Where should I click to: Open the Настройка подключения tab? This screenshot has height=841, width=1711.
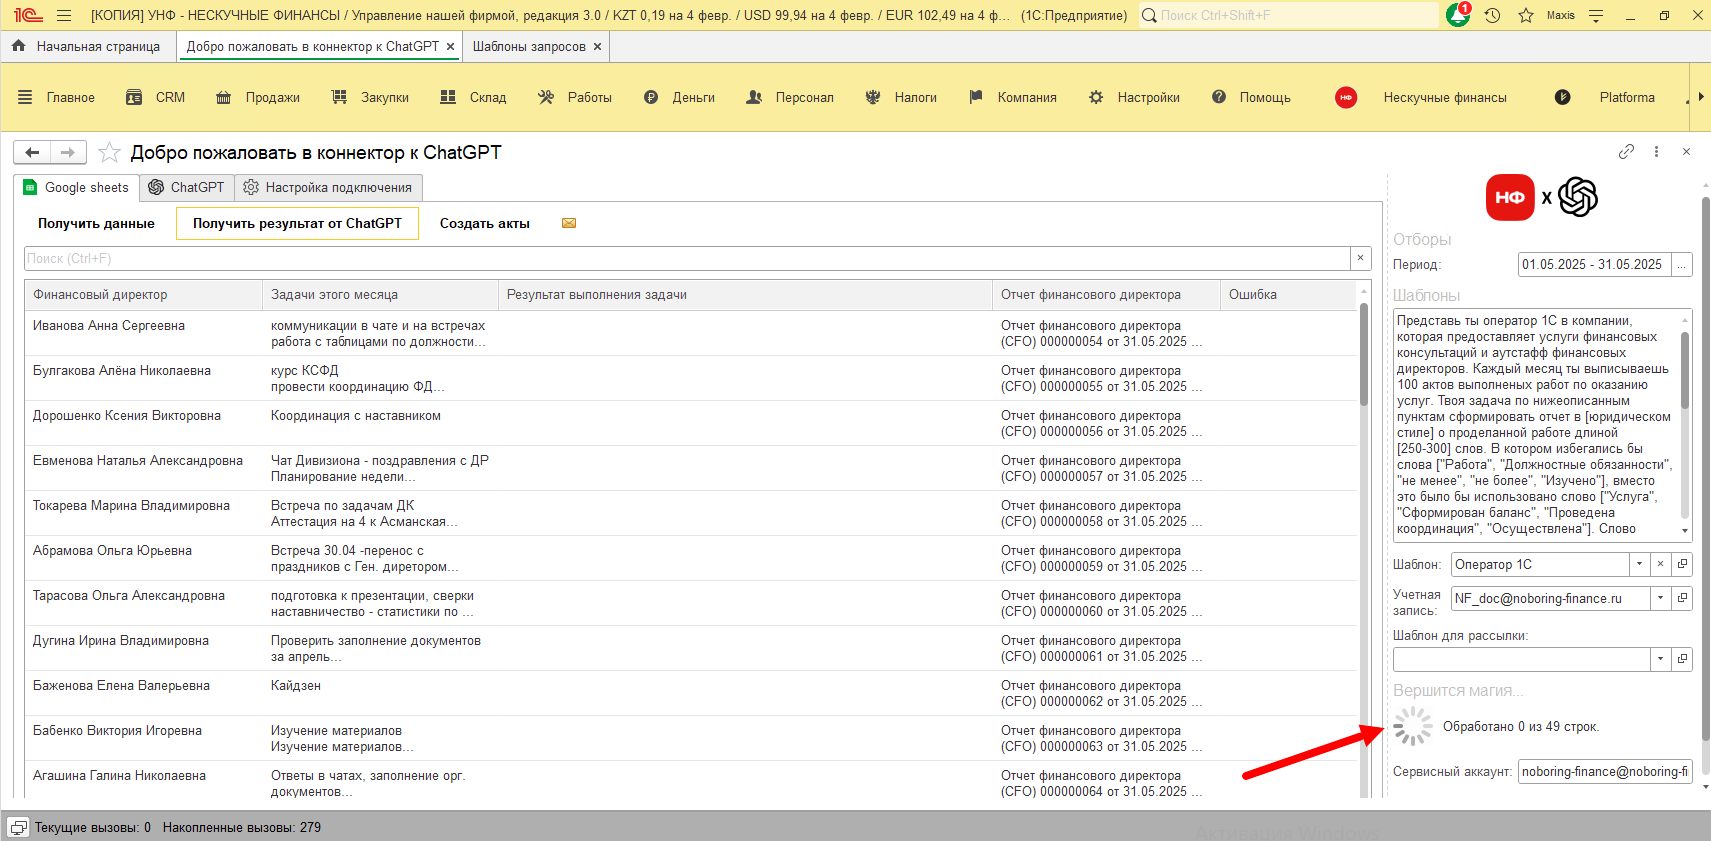[x=328, y=187]
